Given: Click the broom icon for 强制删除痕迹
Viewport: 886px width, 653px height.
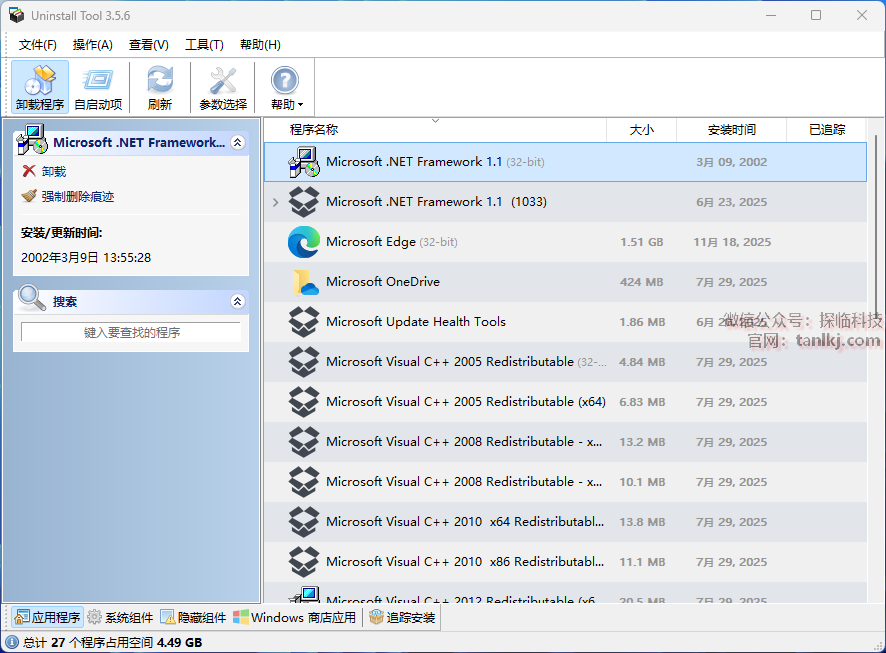Looking at the screenshot, I should 29,196.
